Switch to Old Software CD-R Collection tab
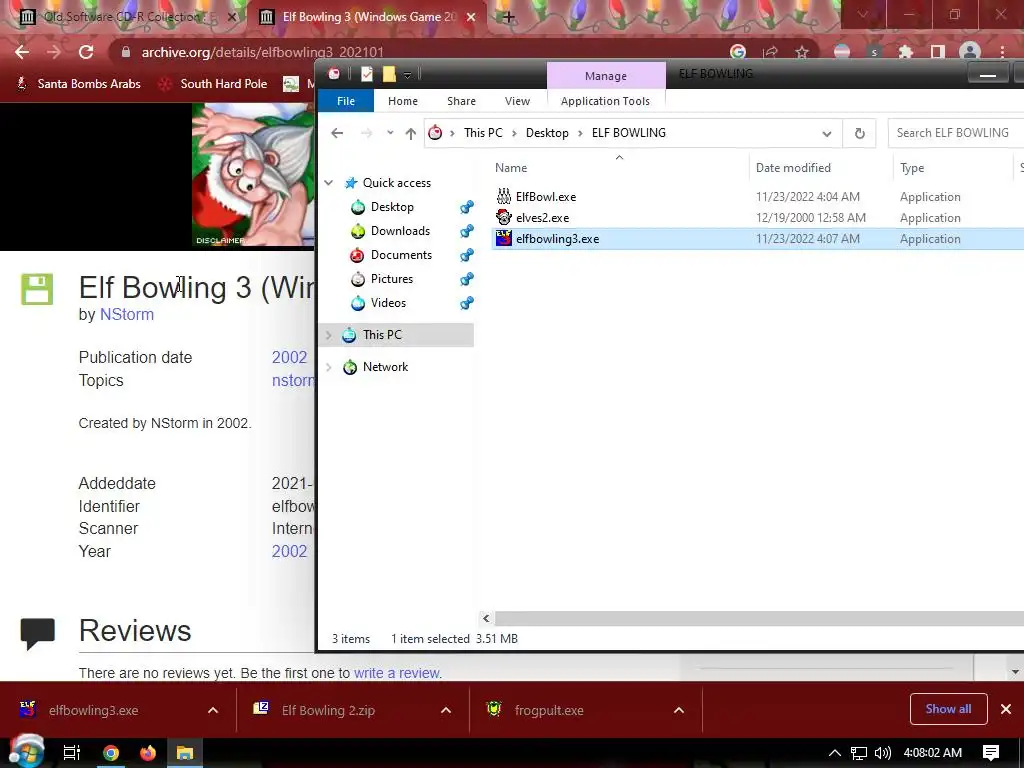Screen dimensions: 1024x768 (123, 17)
